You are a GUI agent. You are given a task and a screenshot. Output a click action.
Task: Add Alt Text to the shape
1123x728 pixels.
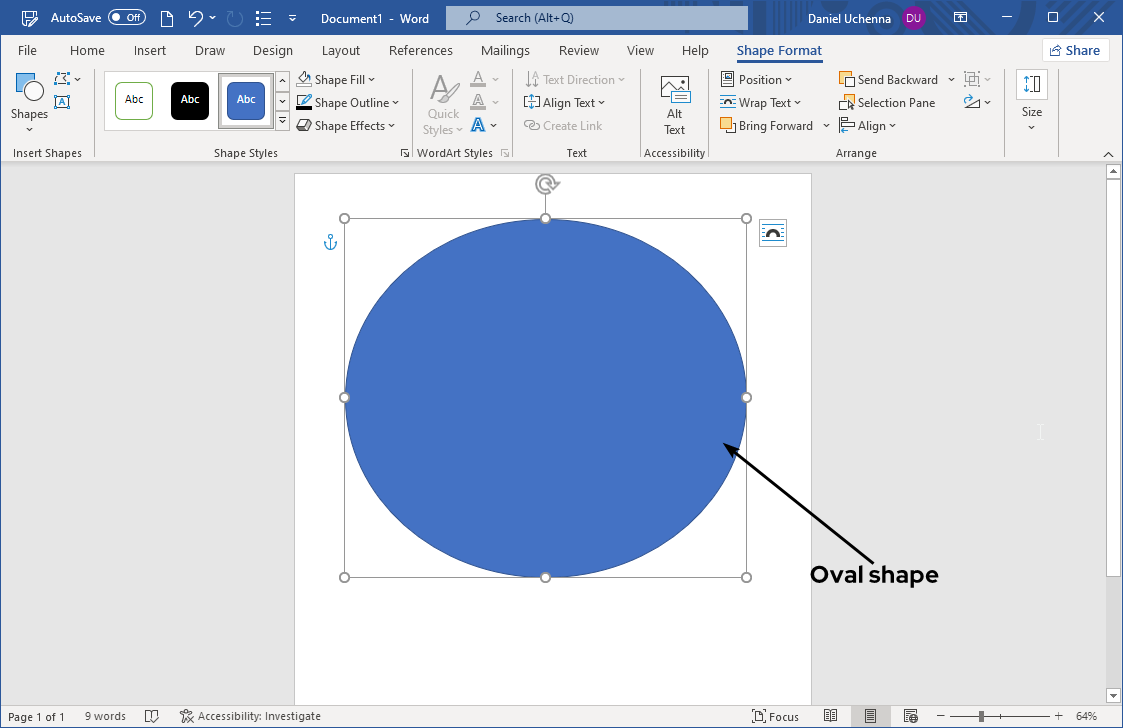(x=674, y=104)
